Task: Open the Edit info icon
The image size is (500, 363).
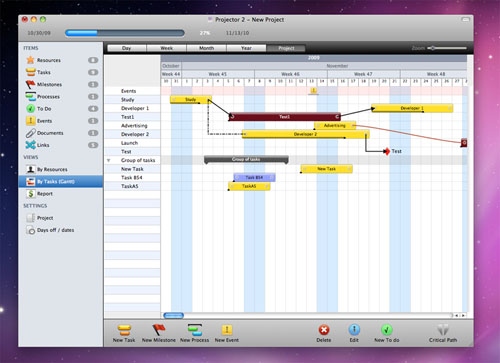Action: [x=354, y=330]
